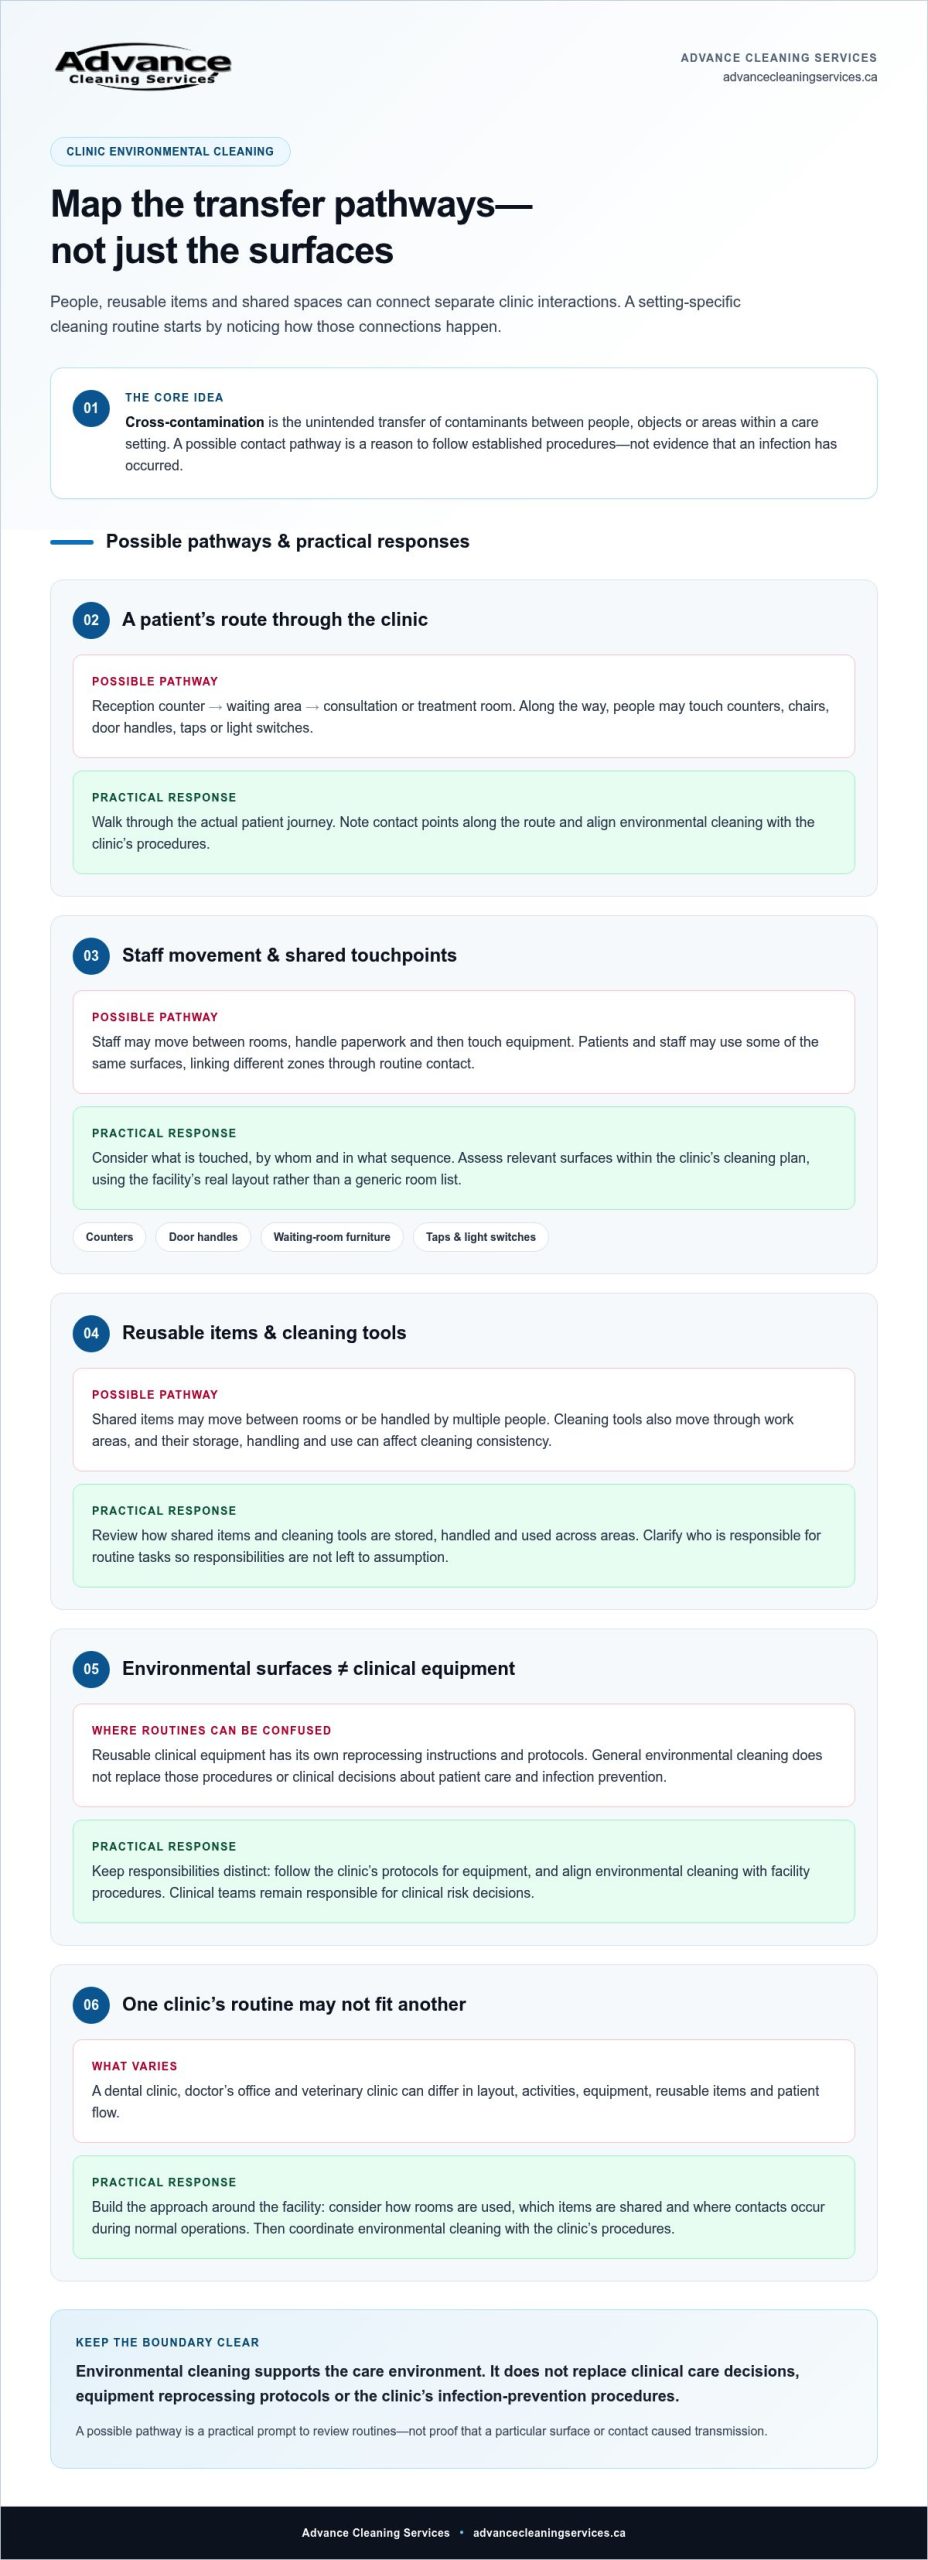The width and height of the screenshot is (928, 2560).
Task: Click the 01 core idea number badge
Action: pyautogui.click(x=91, y=408)
